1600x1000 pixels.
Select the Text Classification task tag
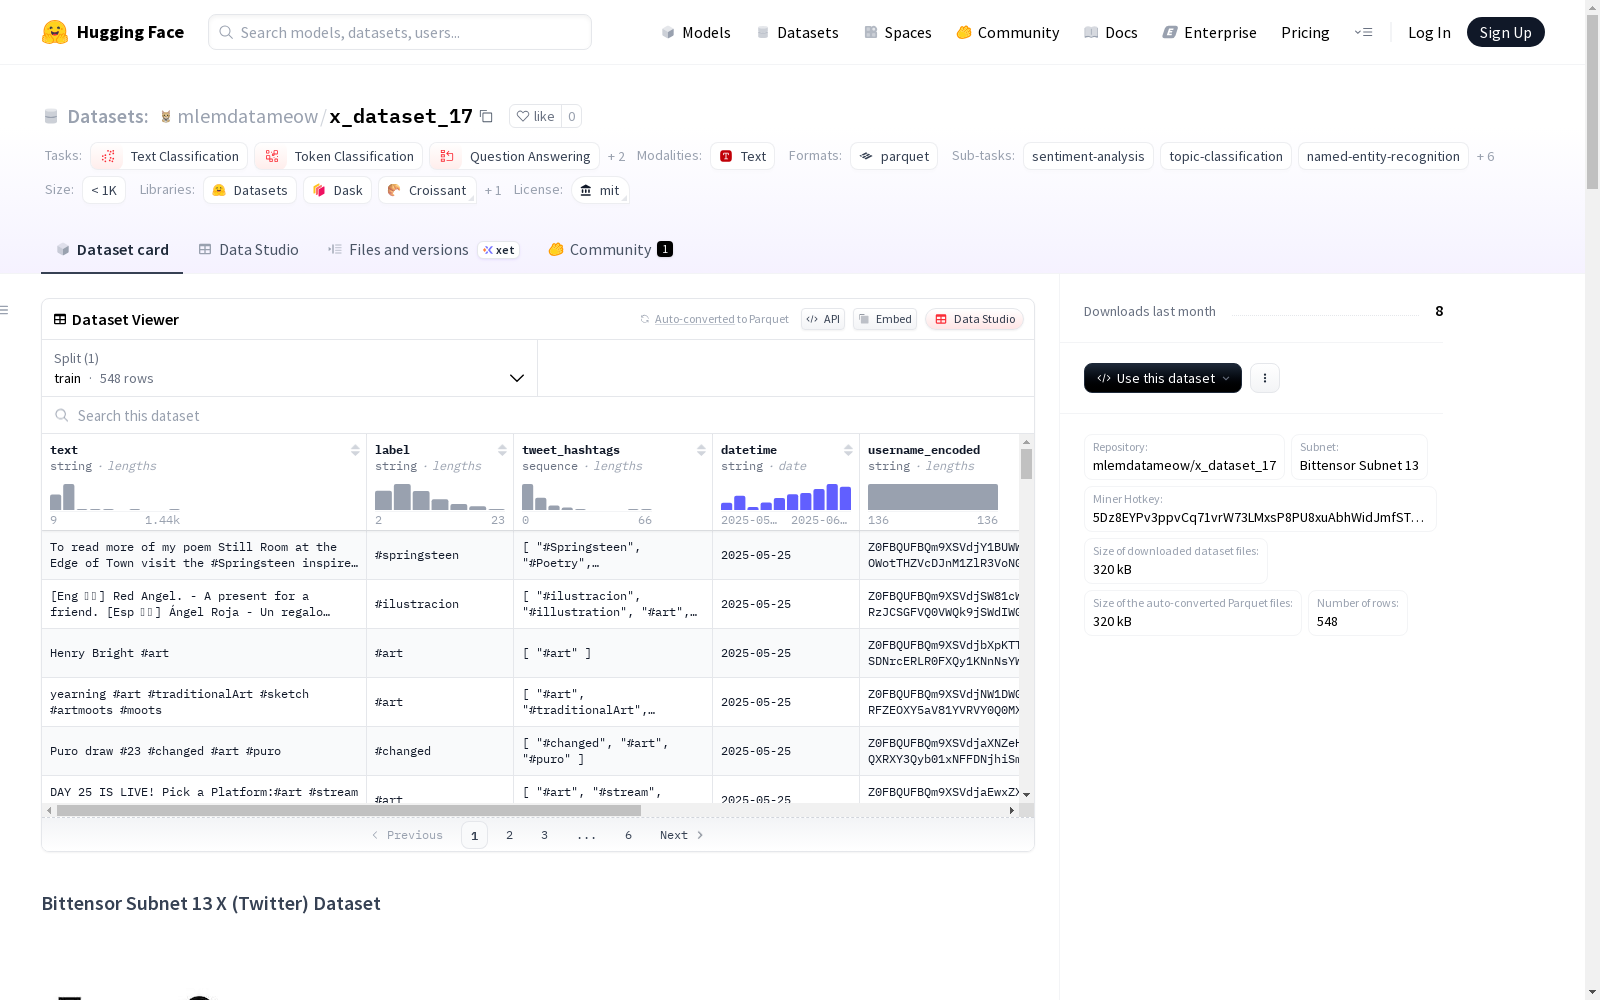click(x=169, y=156)
